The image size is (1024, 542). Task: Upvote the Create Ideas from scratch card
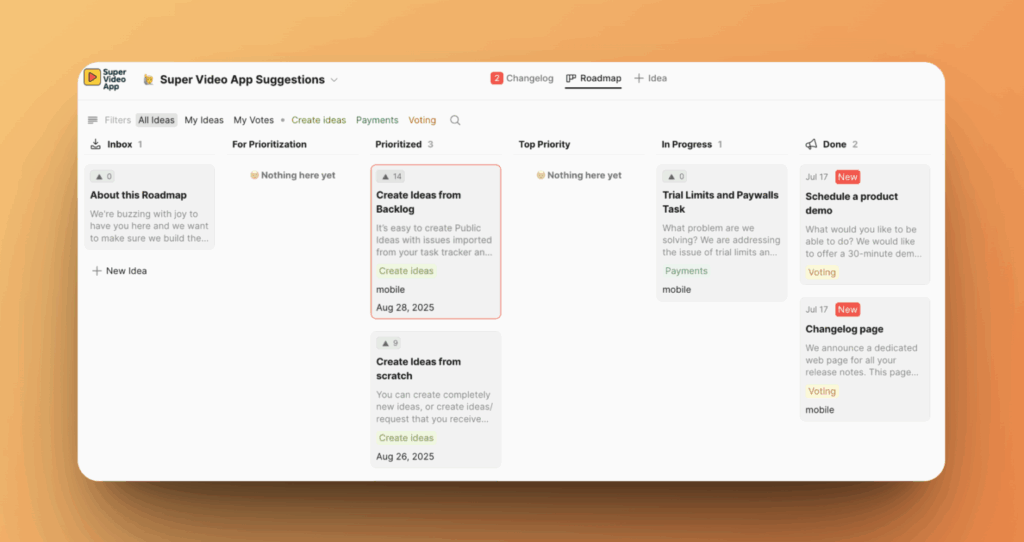(390, 343)
